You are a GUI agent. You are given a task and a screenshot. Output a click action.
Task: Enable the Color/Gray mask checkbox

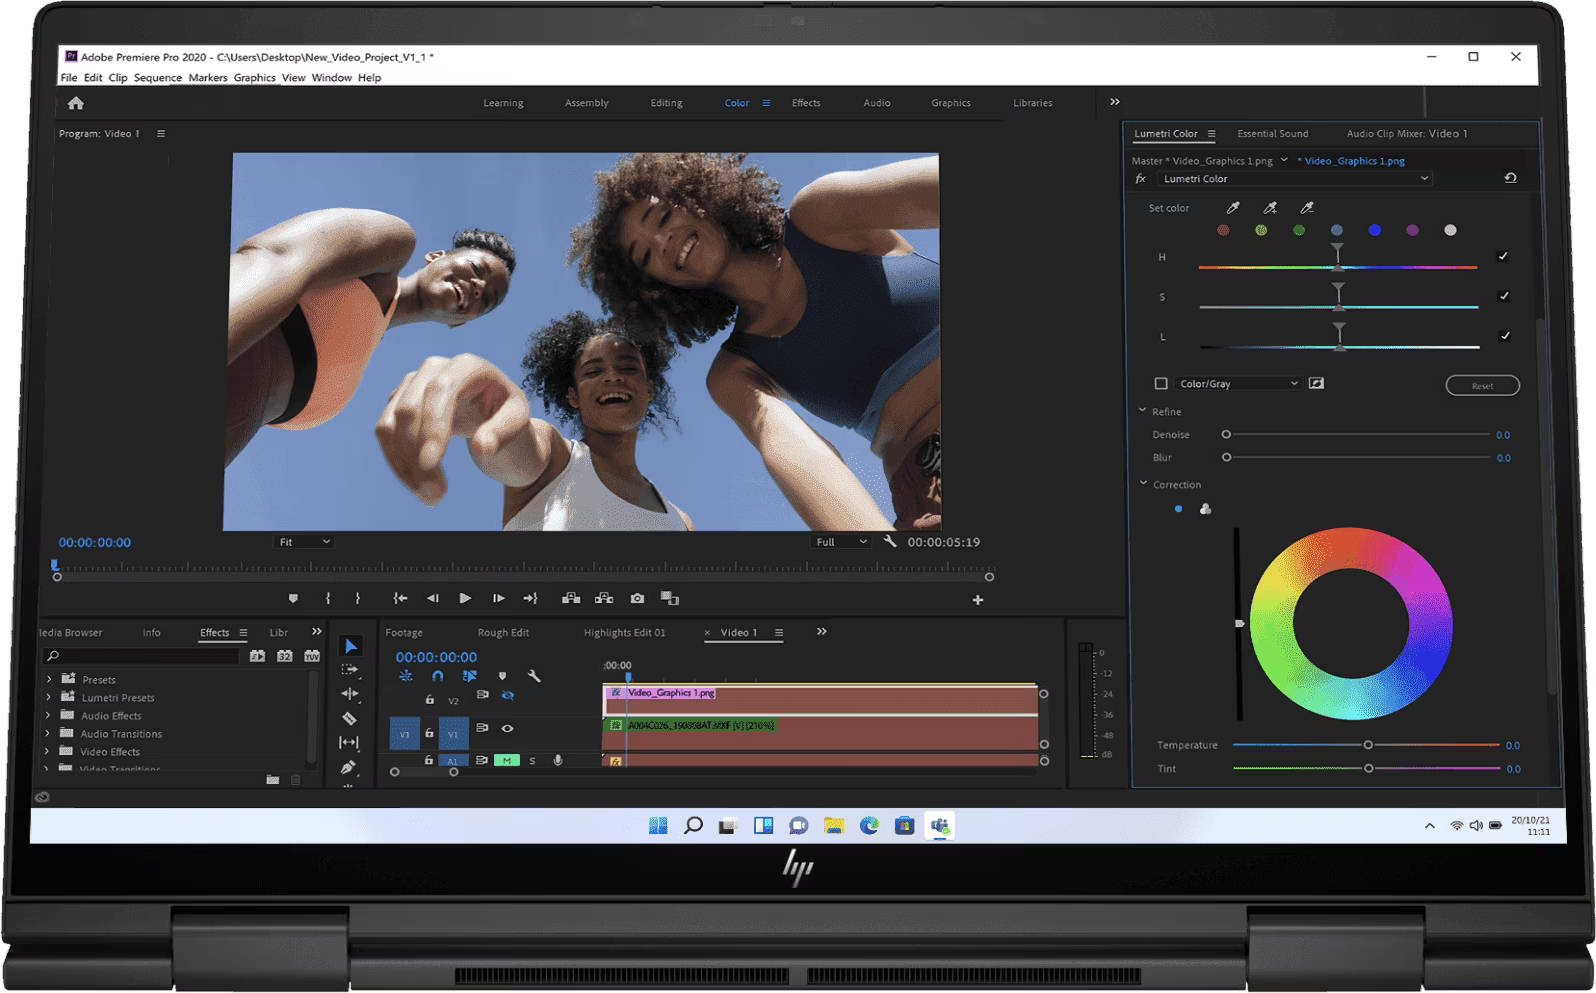[1161, 383]
